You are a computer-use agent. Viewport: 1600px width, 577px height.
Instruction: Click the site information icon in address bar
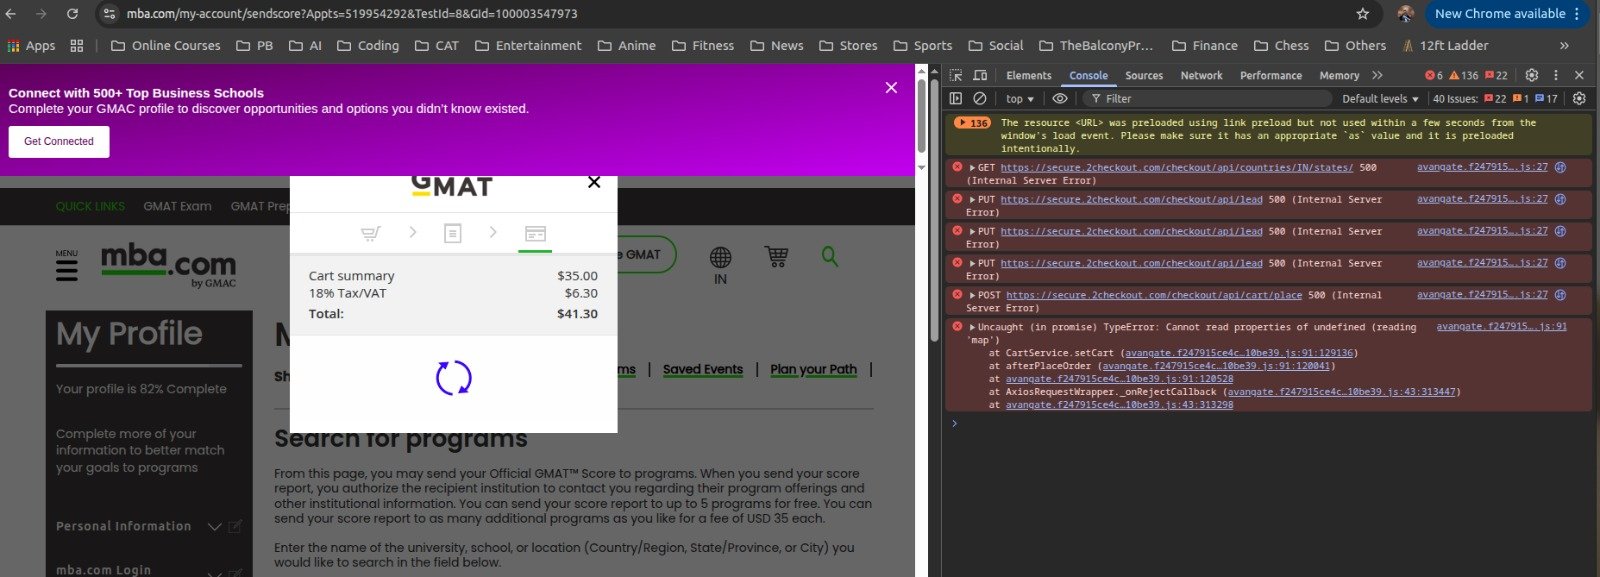point(109,14)
